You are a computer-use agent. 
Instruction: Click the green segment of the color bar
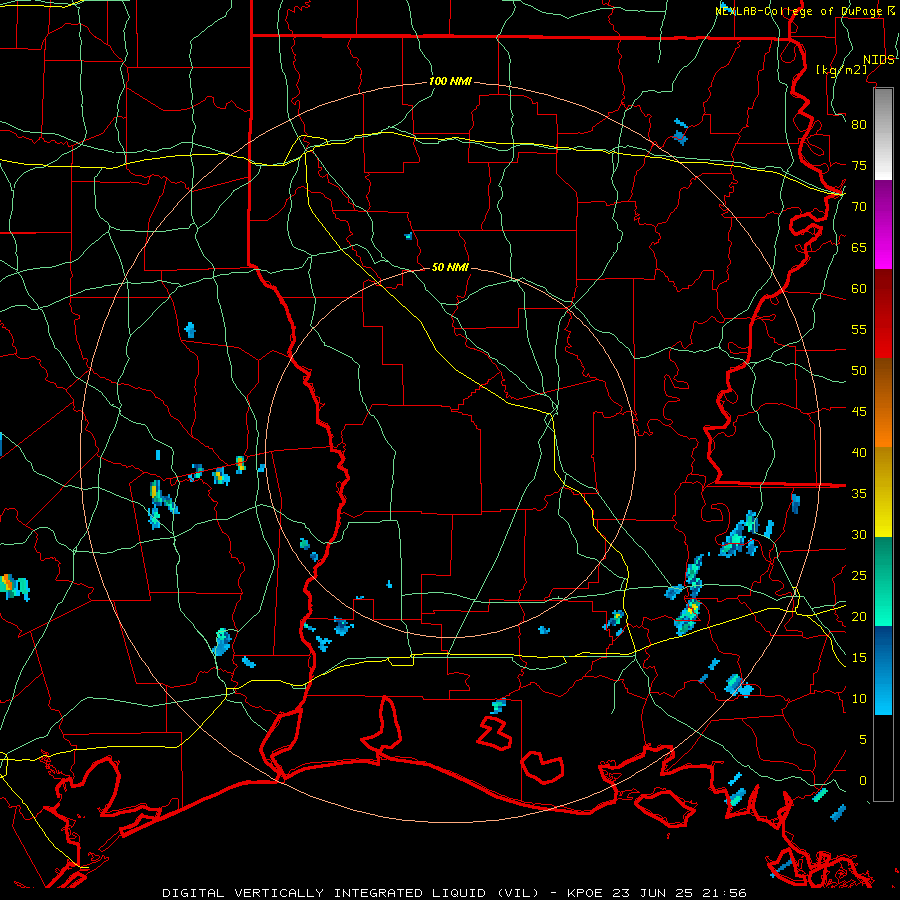coord(883,581)
